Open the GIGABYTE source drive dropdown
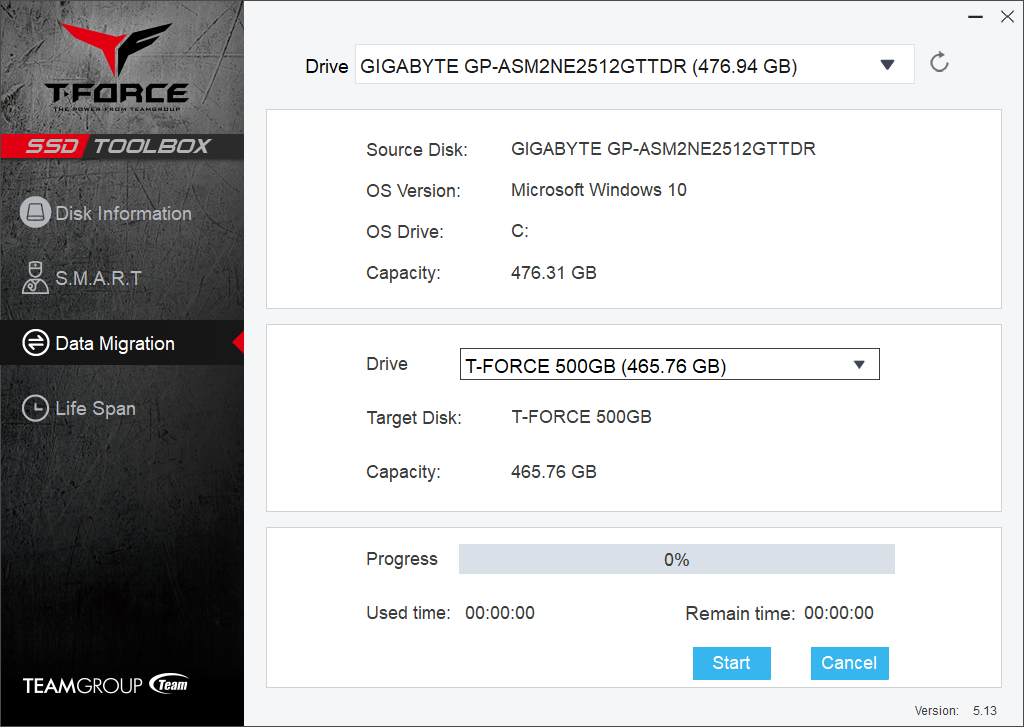This screenshot has width=1024, height=727. pyautogui.click(x=634, y=65)
